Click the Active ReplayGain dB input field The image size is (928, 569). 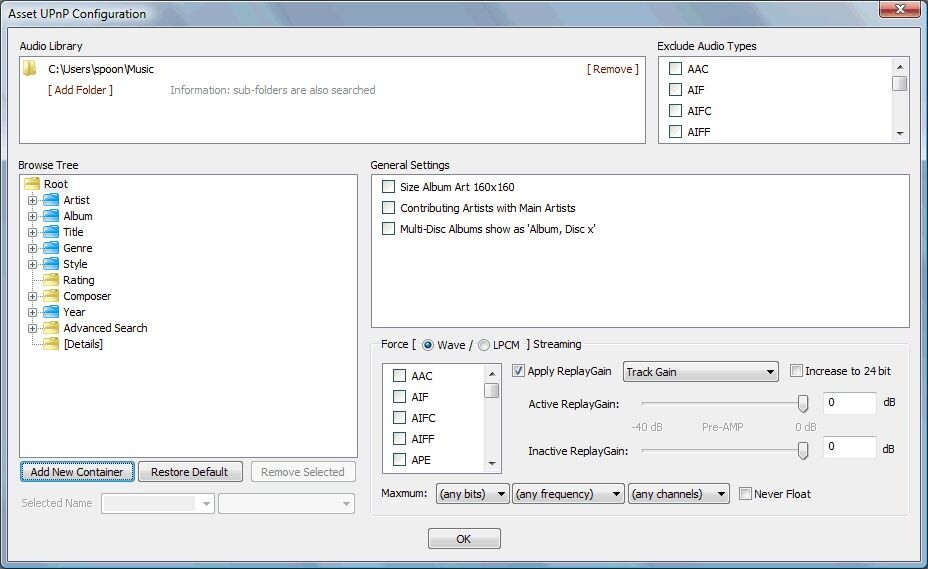(x=849, y=403)
